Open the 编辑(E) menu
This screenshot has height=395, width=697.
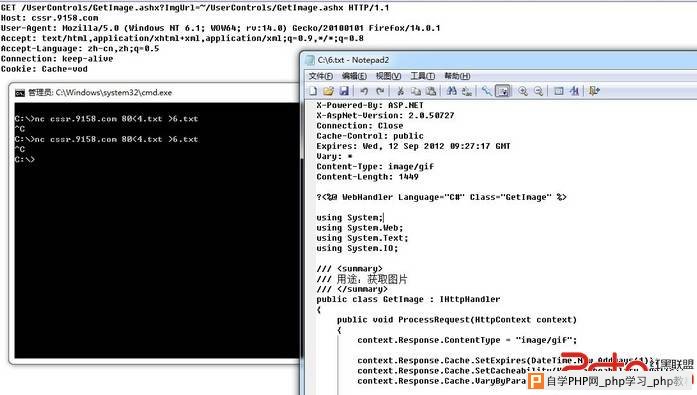[354, 76]
